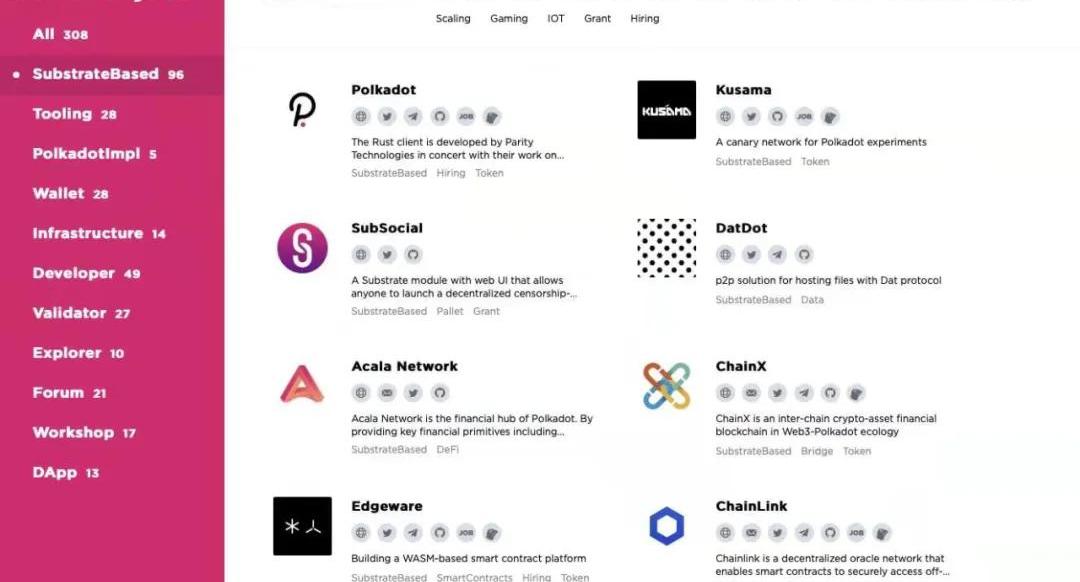Click the DeFi tag under Acala Network

(446, 450)
